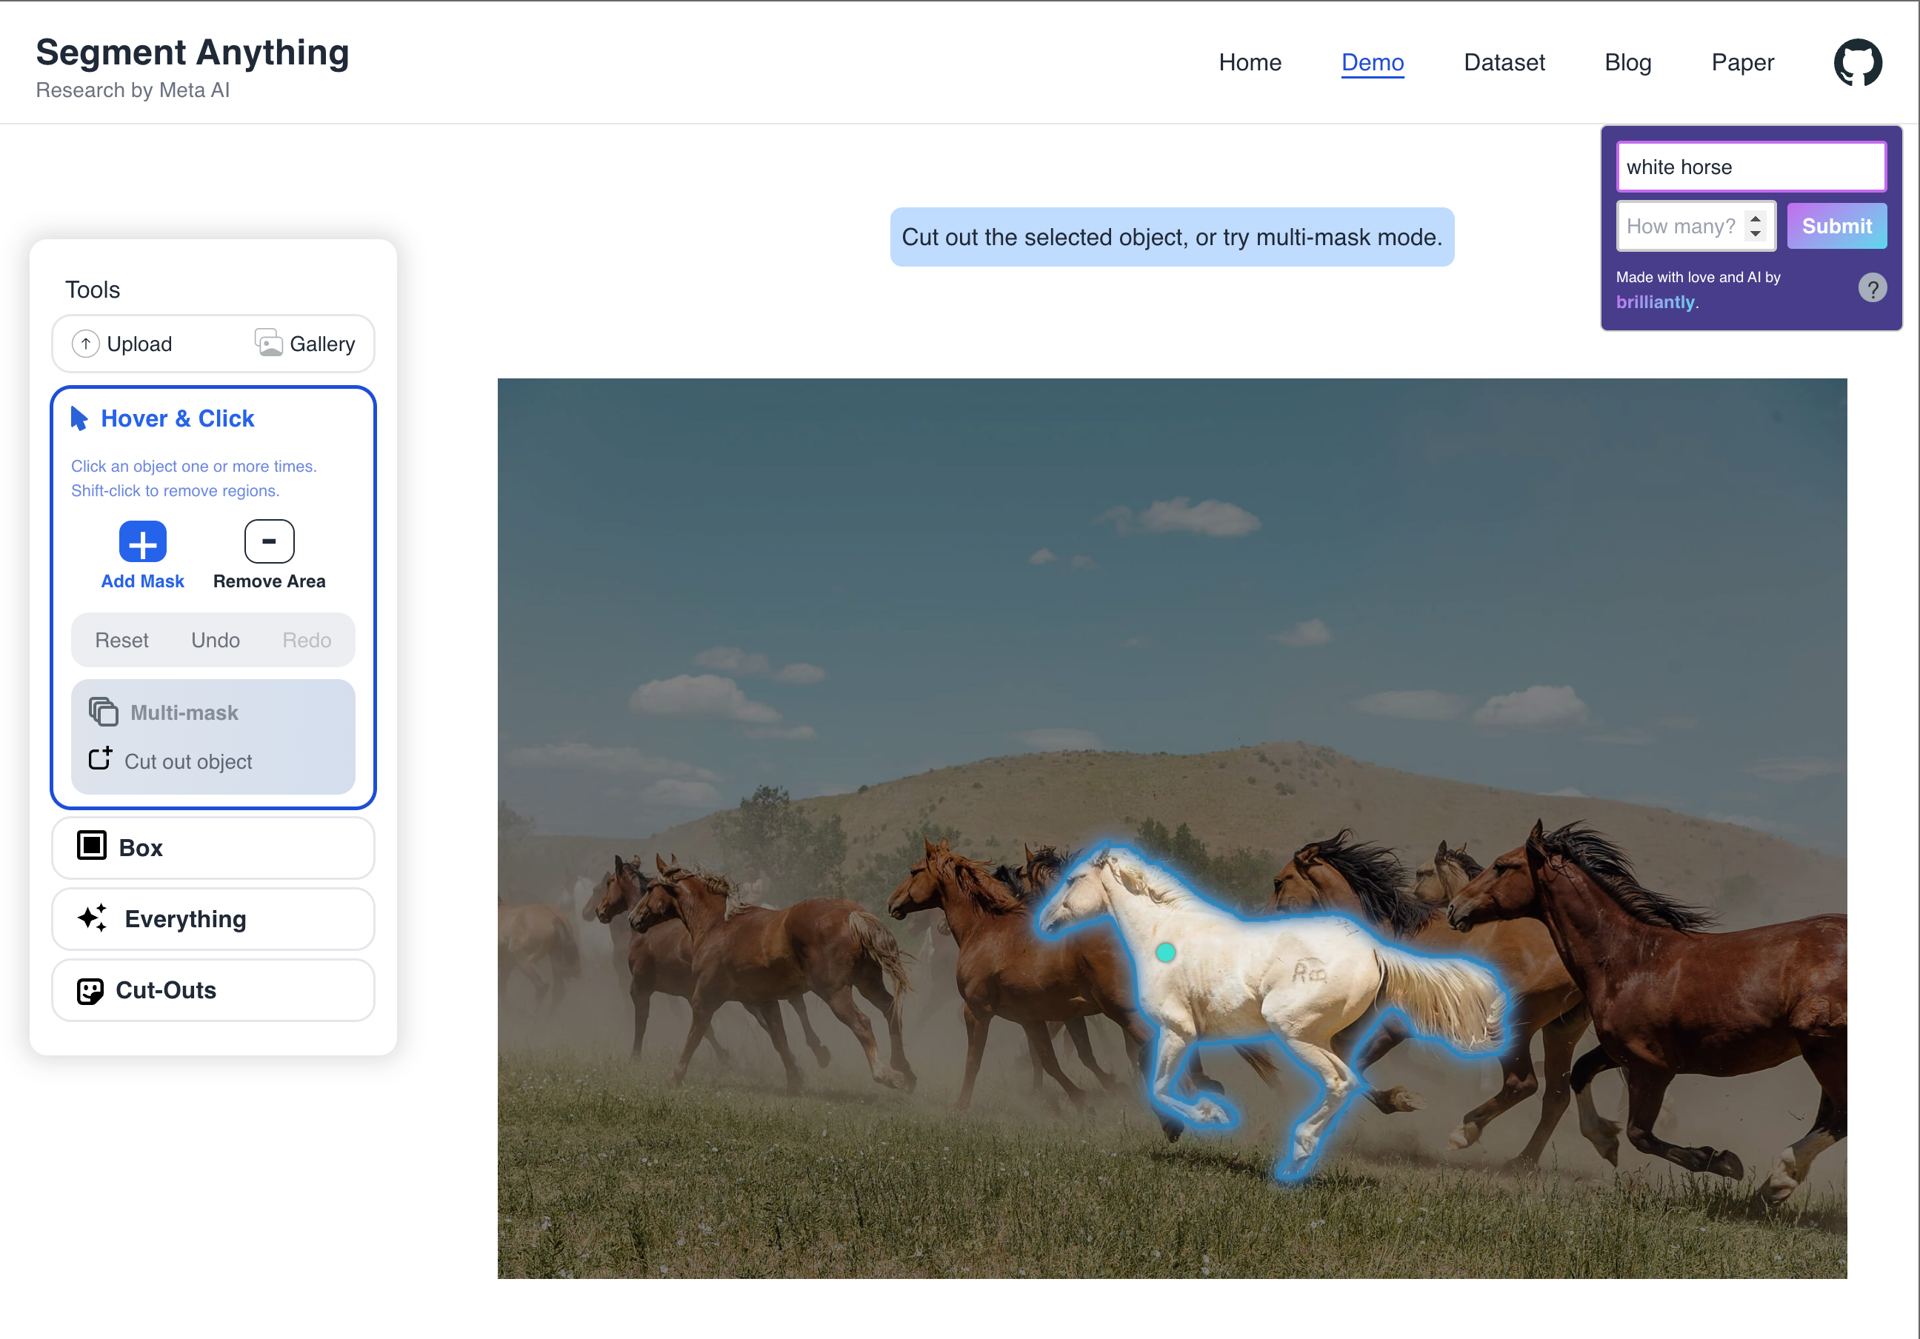This screenshot has height=1339, width=1920.
Task: Click the Cut-Outs sticker icon
Action: click(x=90, y=990)
